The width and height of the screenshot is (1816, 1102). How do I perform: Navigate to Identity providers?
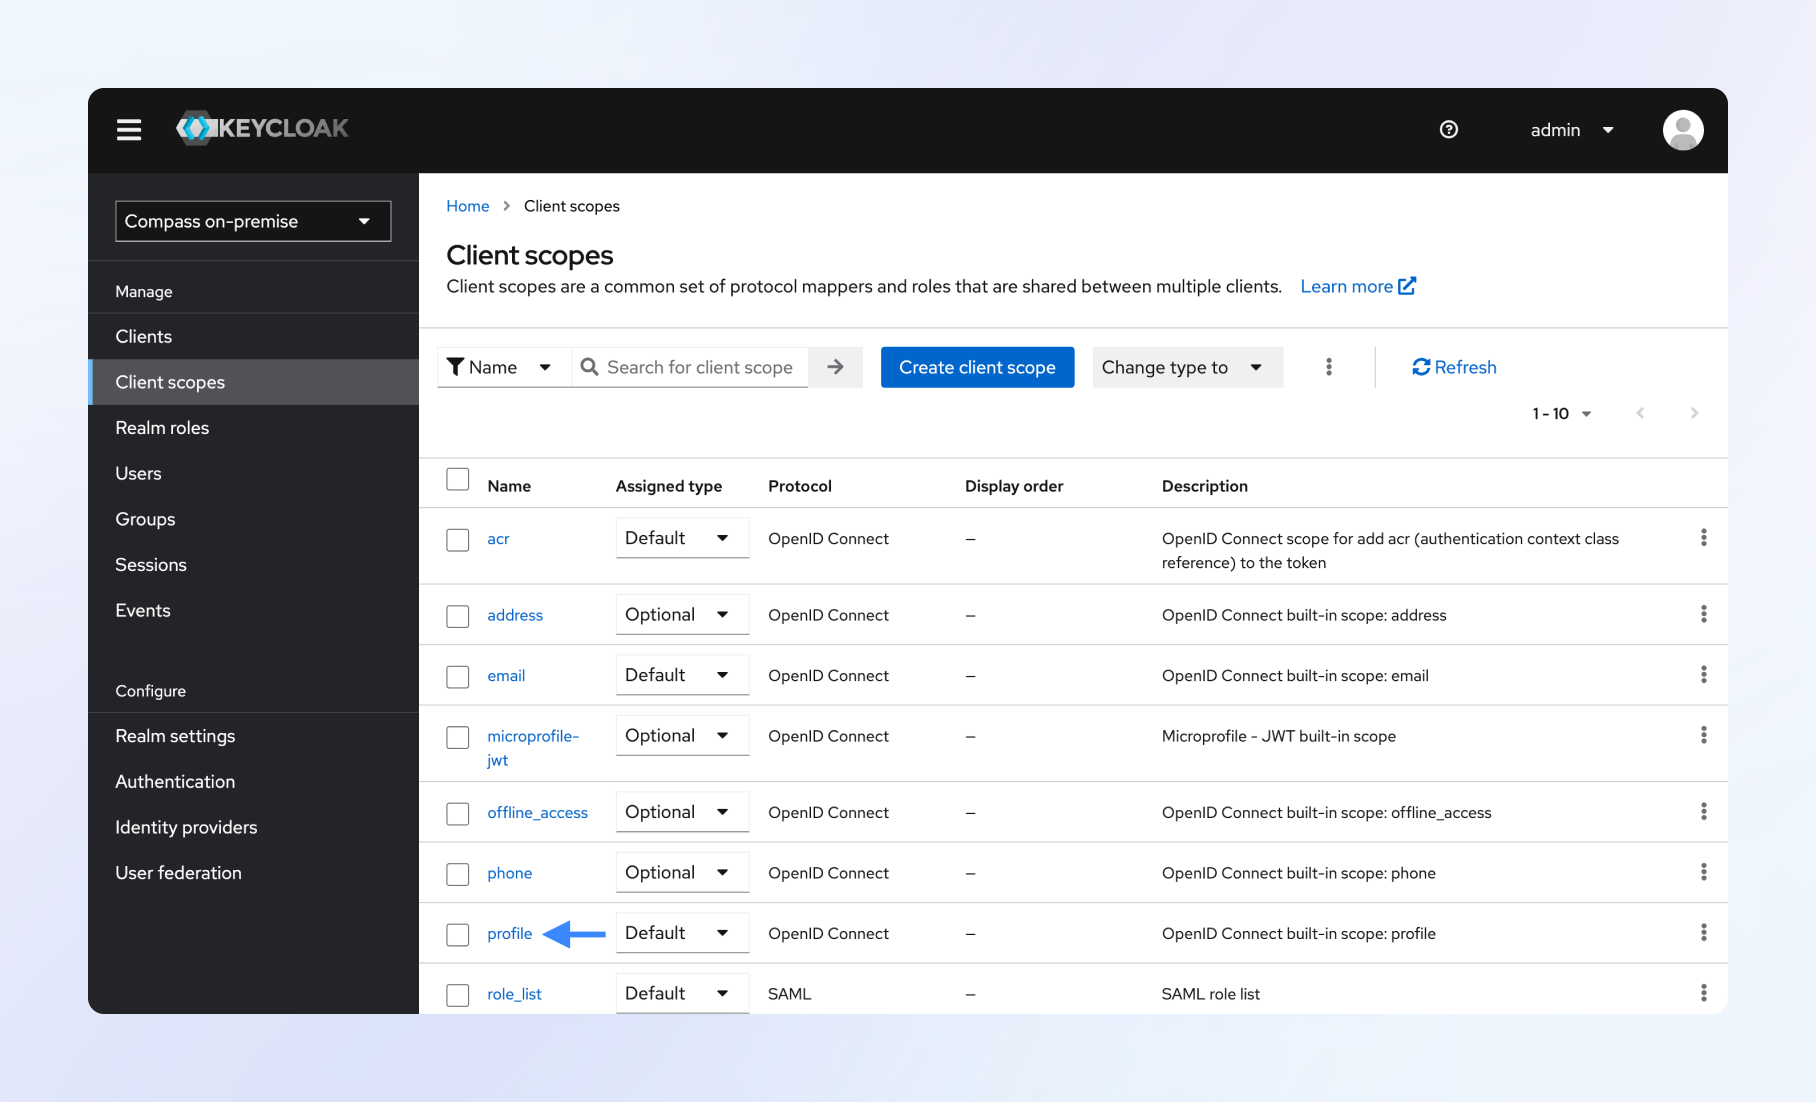tap(186, 827)
